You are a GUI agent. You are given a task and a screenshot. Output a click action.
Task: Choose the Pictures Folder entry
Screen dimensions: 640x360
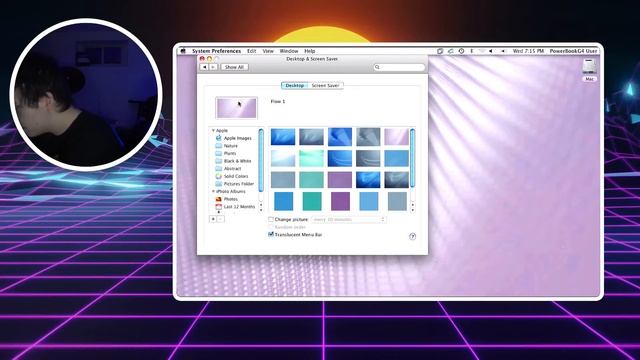pyautogui.click(x=239, y=184)
